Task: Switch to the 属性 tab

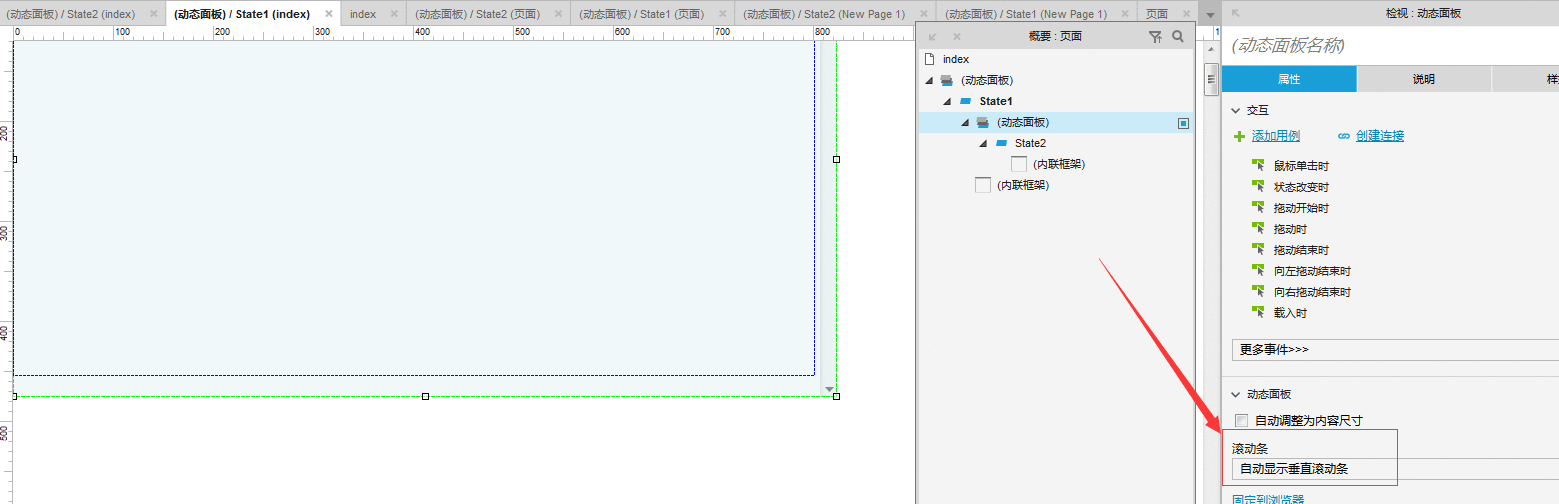Action: [1289, 79]
